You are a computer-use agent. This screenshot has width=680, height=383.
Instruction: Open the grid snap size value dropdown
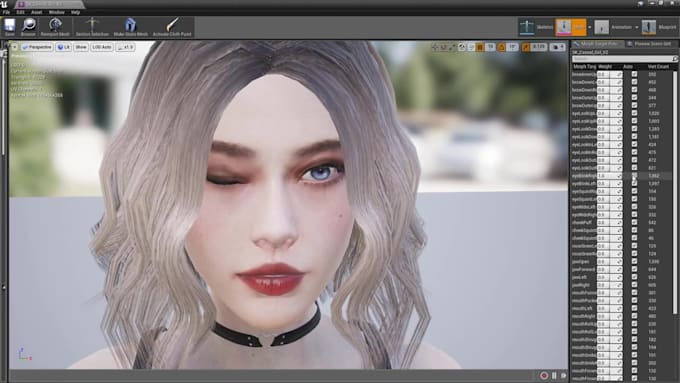[490, 47]
